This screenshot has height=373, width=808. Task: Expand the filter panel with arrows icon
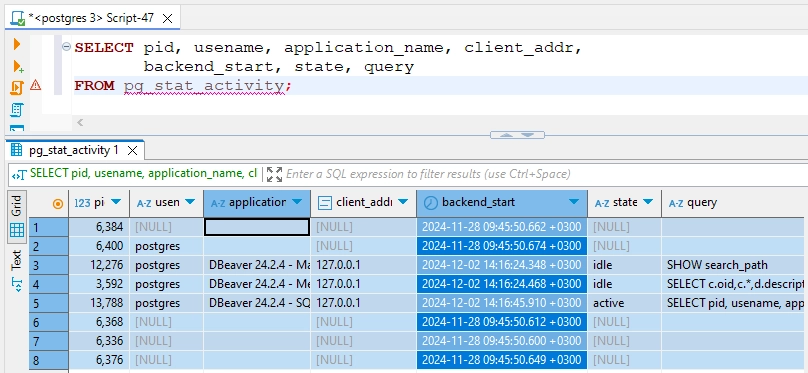coord(274,174)
